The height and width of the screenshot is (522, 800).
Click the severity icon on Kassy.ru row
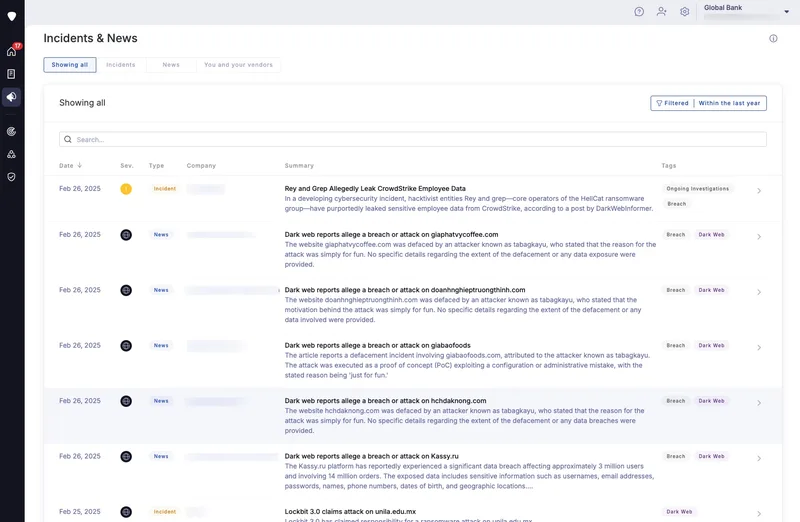point(126,457)
